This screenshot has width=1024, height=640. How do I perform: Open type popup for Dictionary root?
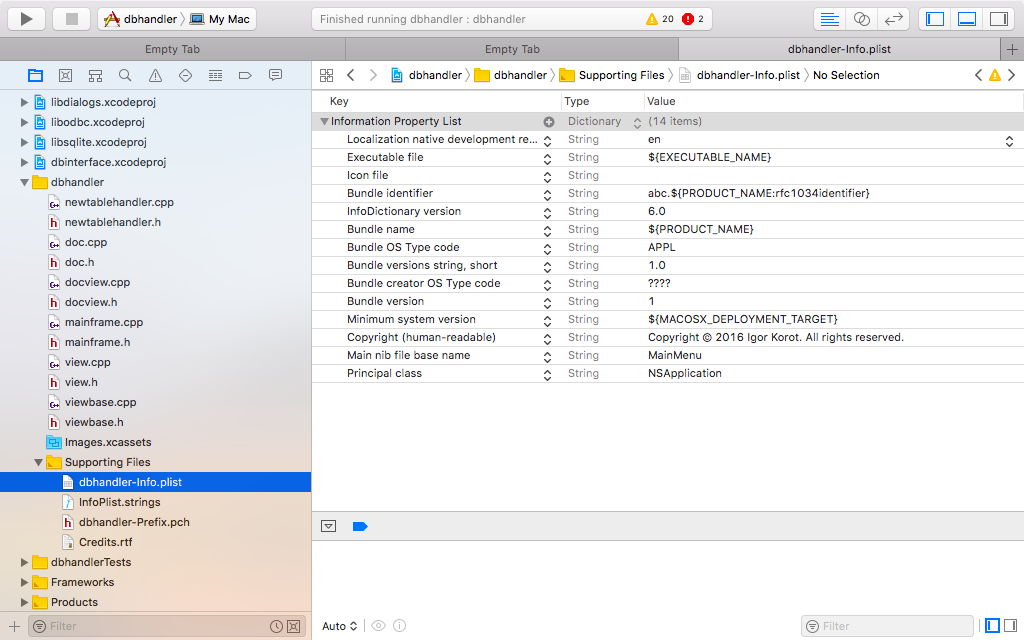(x=637, y=122)
